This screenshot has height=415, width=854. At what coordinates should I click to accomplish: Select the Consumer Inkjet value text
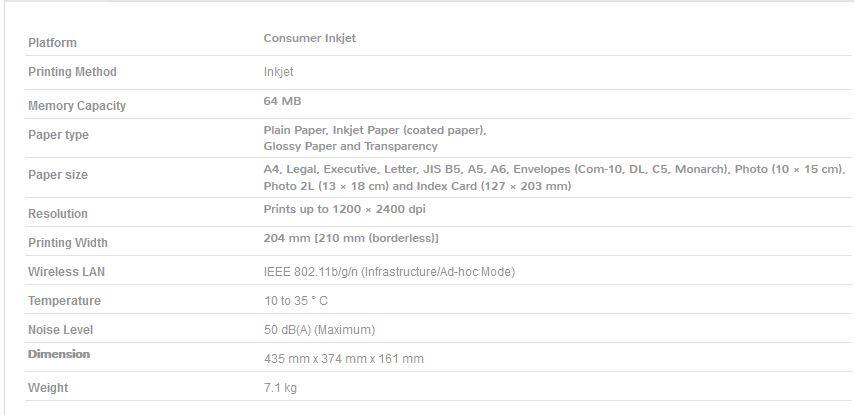(309, 38)
